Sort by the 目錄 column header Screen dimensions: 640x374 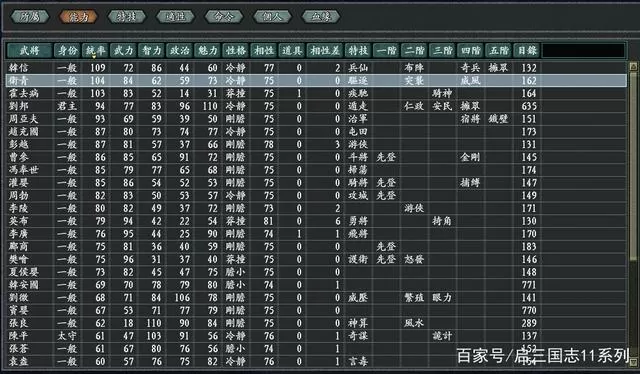[527, 51]
